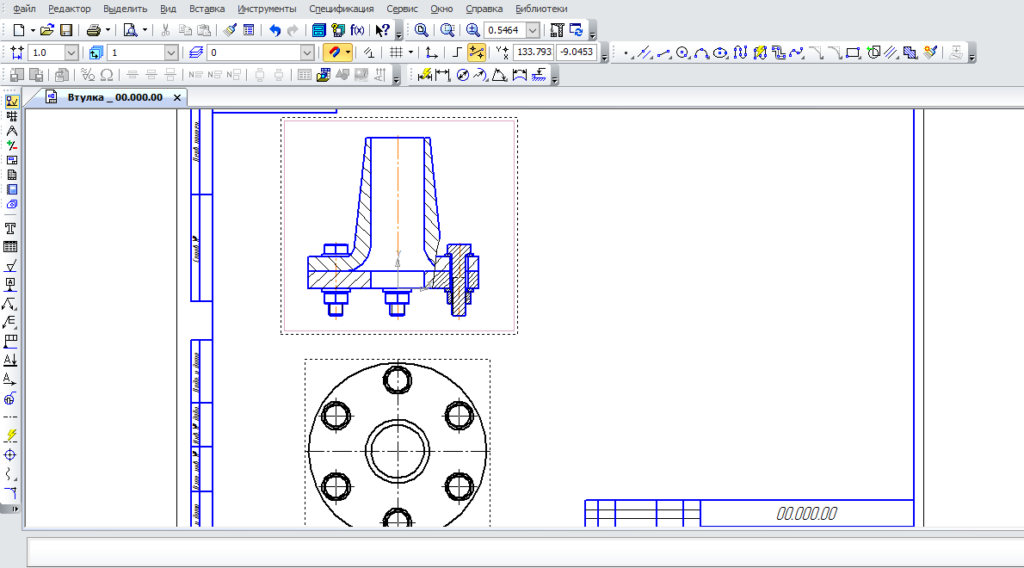Viewport: 1024px width, 568px height.
Task: Click the Undo arrow icon
Action: (x=275, y=31)
